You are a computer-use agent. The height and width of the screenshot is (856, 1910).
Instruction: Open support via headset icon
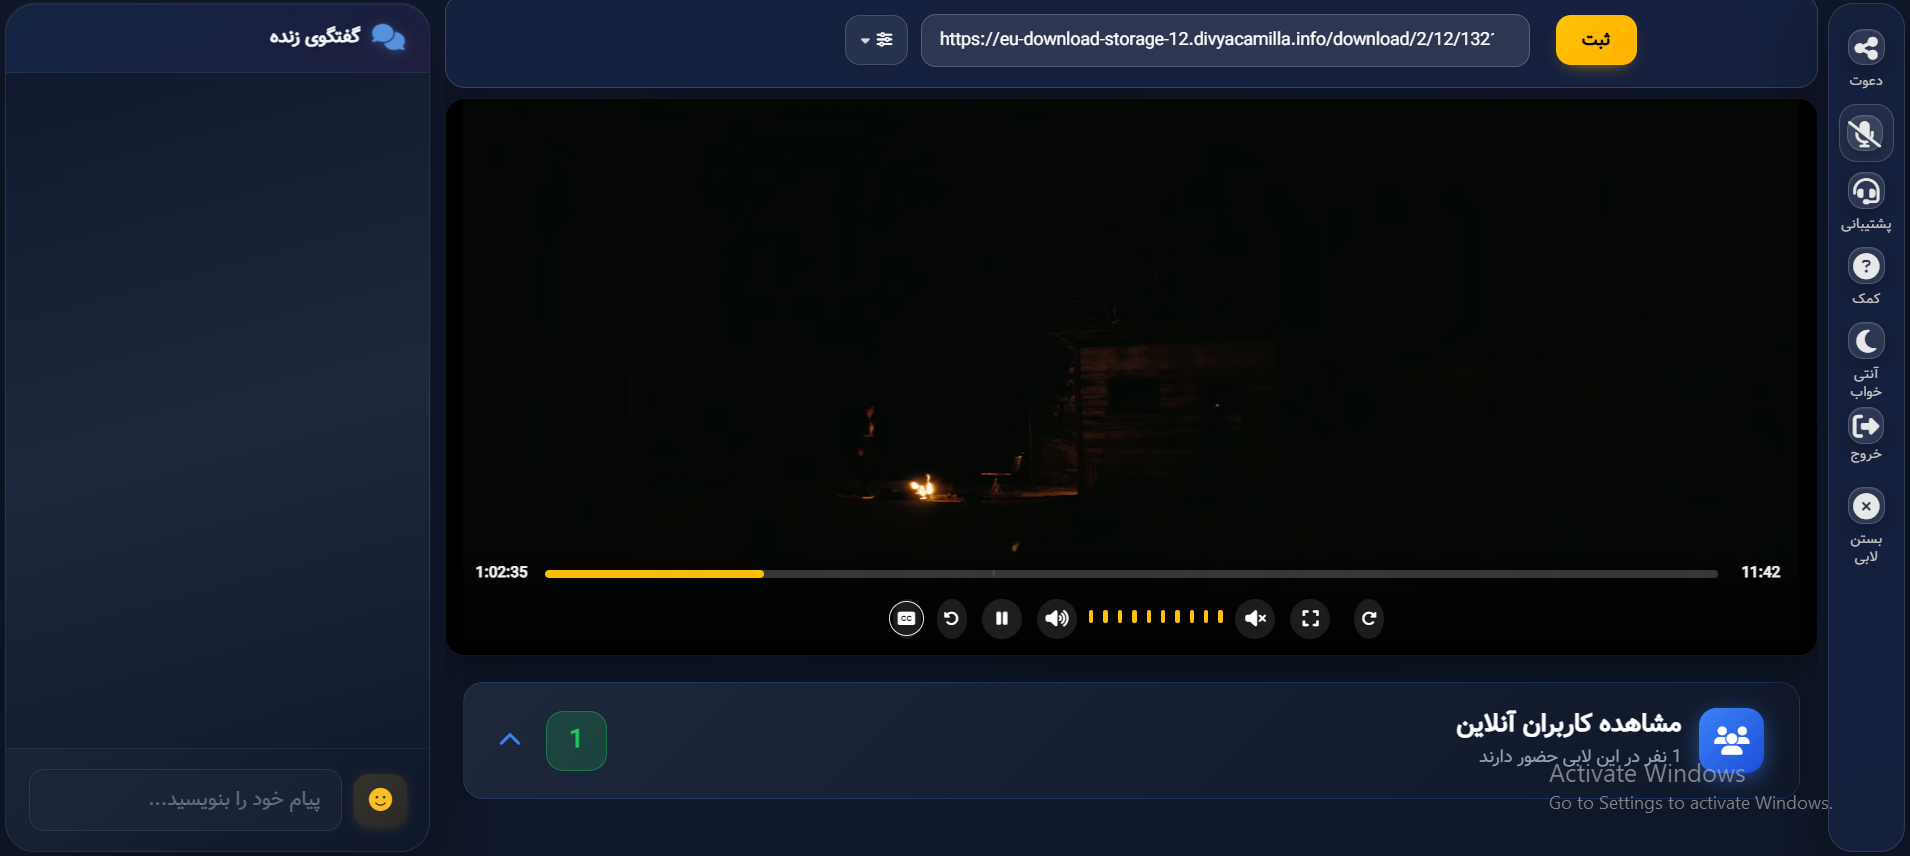coord(1865,191)
